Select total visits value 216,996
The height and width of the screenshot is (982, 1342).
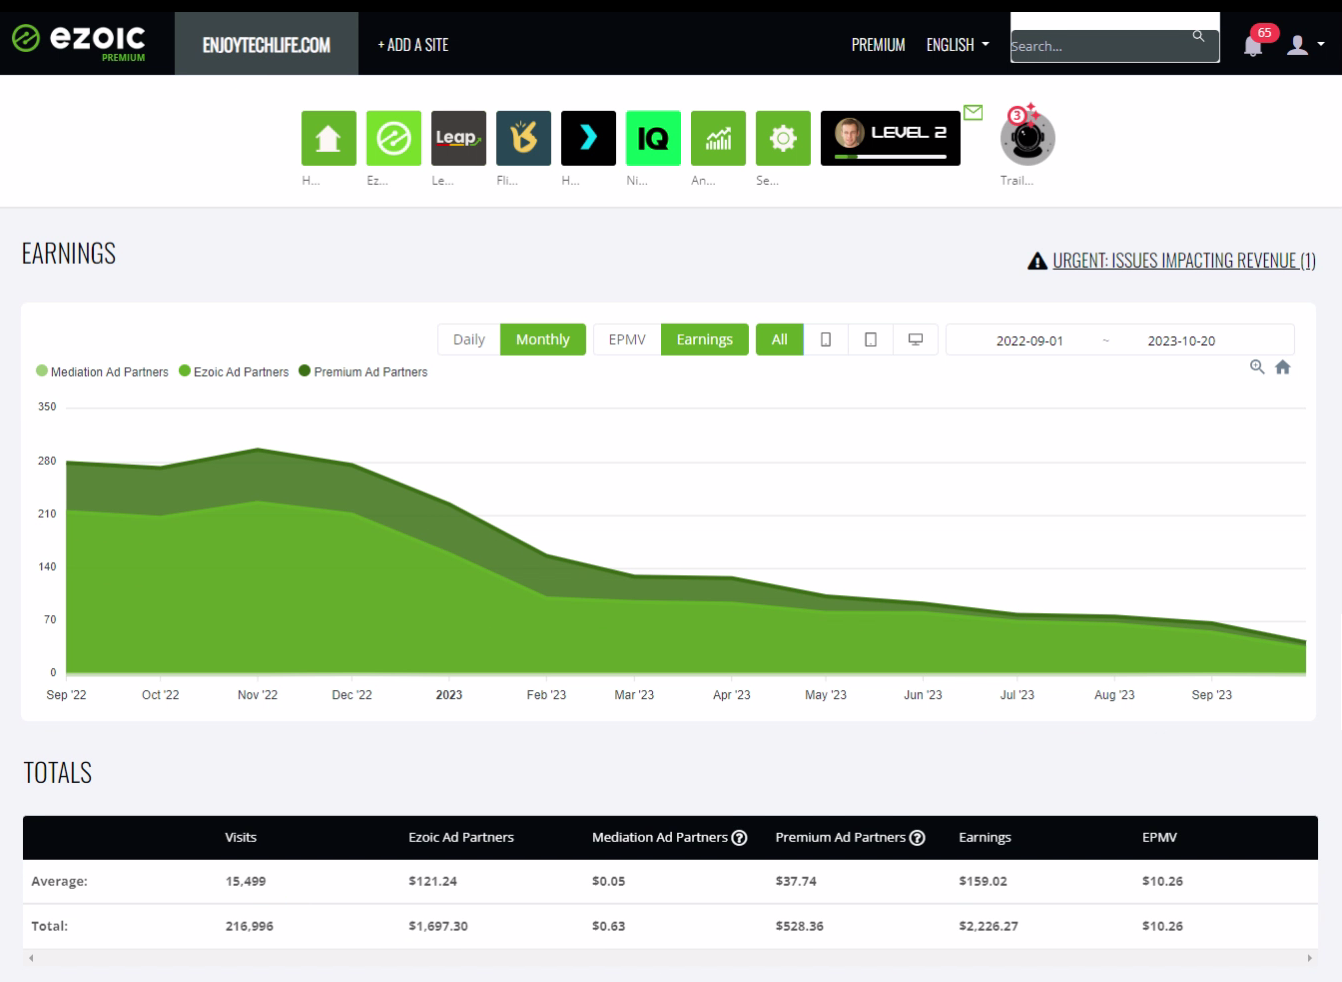(x=250, y=926)
